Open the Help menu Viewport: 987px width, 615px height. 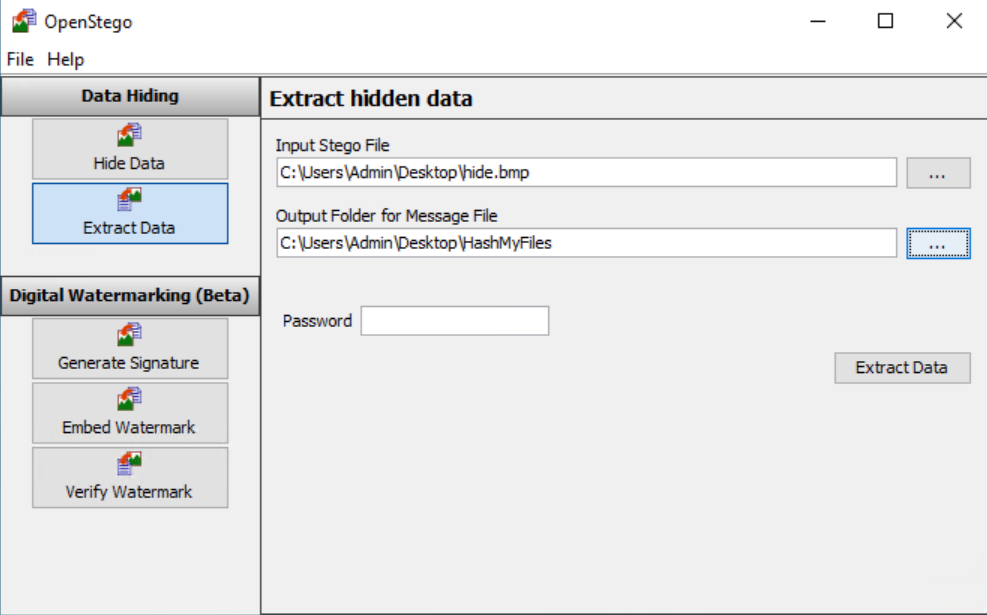point(66,59)
